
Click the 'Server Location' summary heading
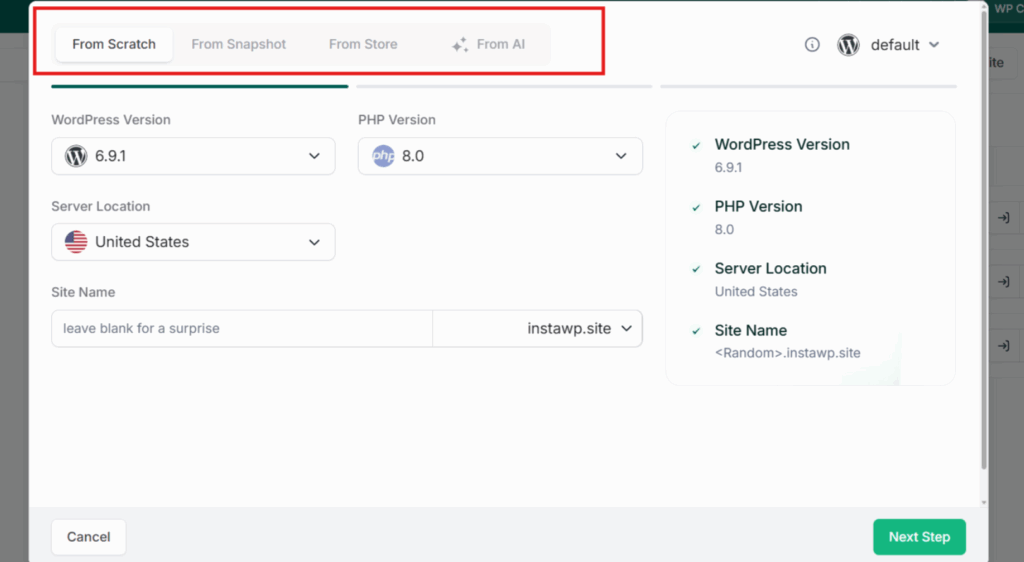(771, 268)
